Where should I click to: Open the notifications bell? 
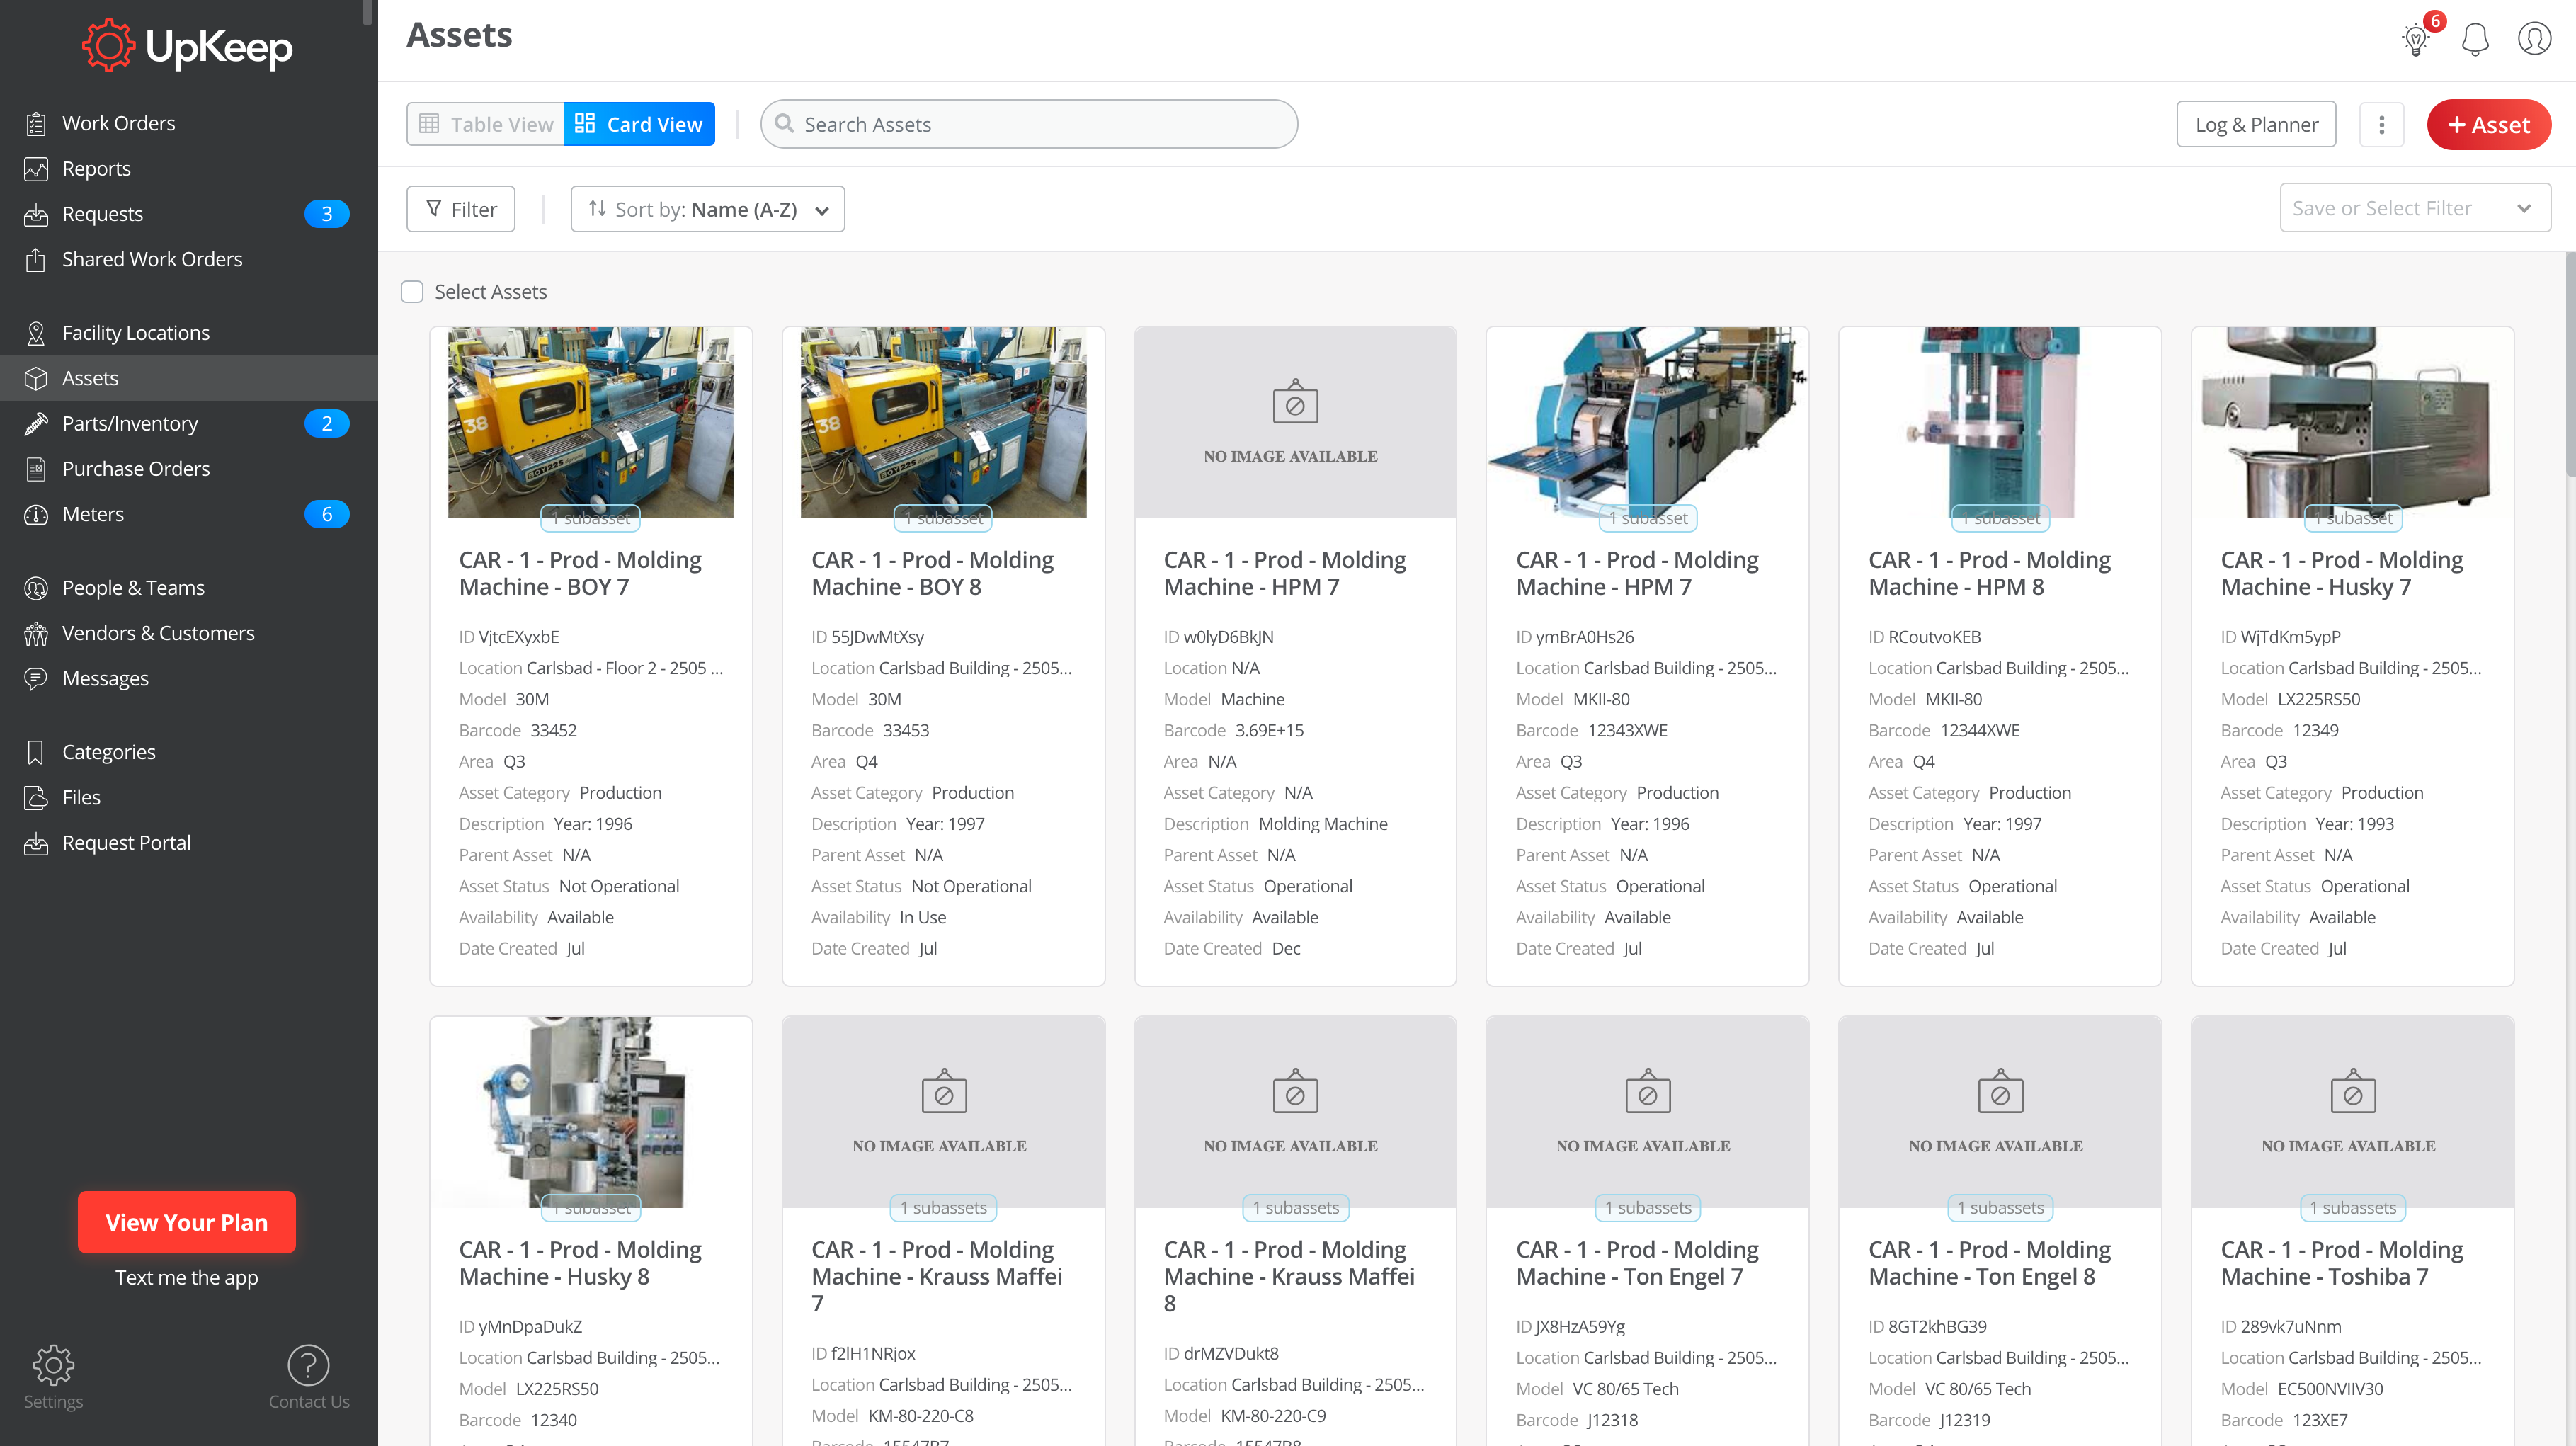[2475, 40]
